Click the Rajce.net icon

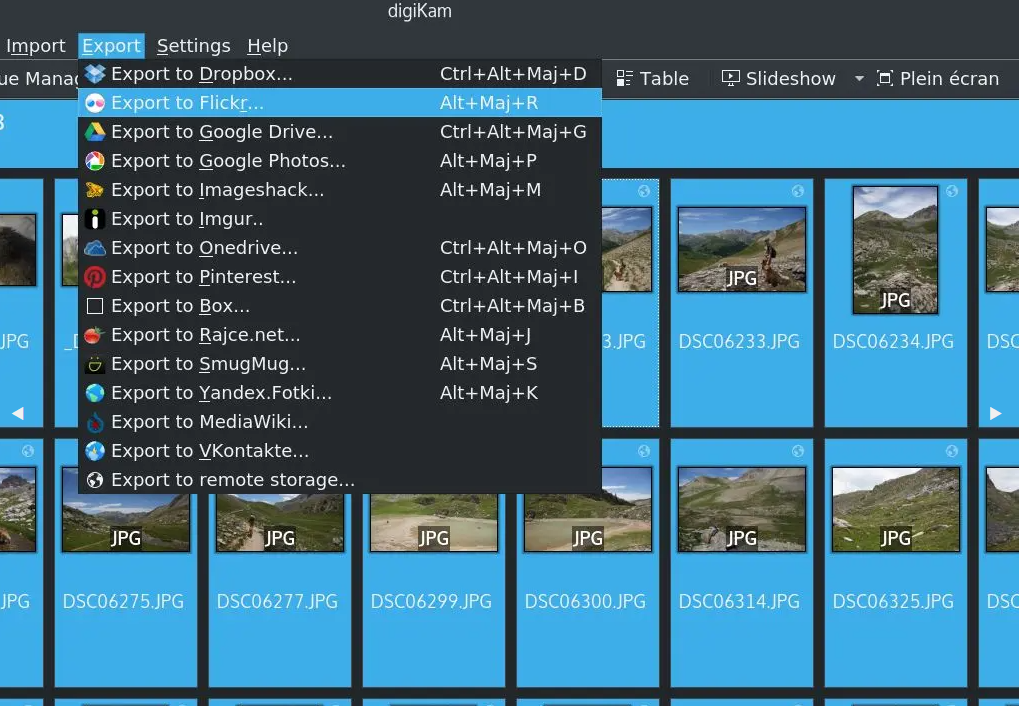[95, 335]
